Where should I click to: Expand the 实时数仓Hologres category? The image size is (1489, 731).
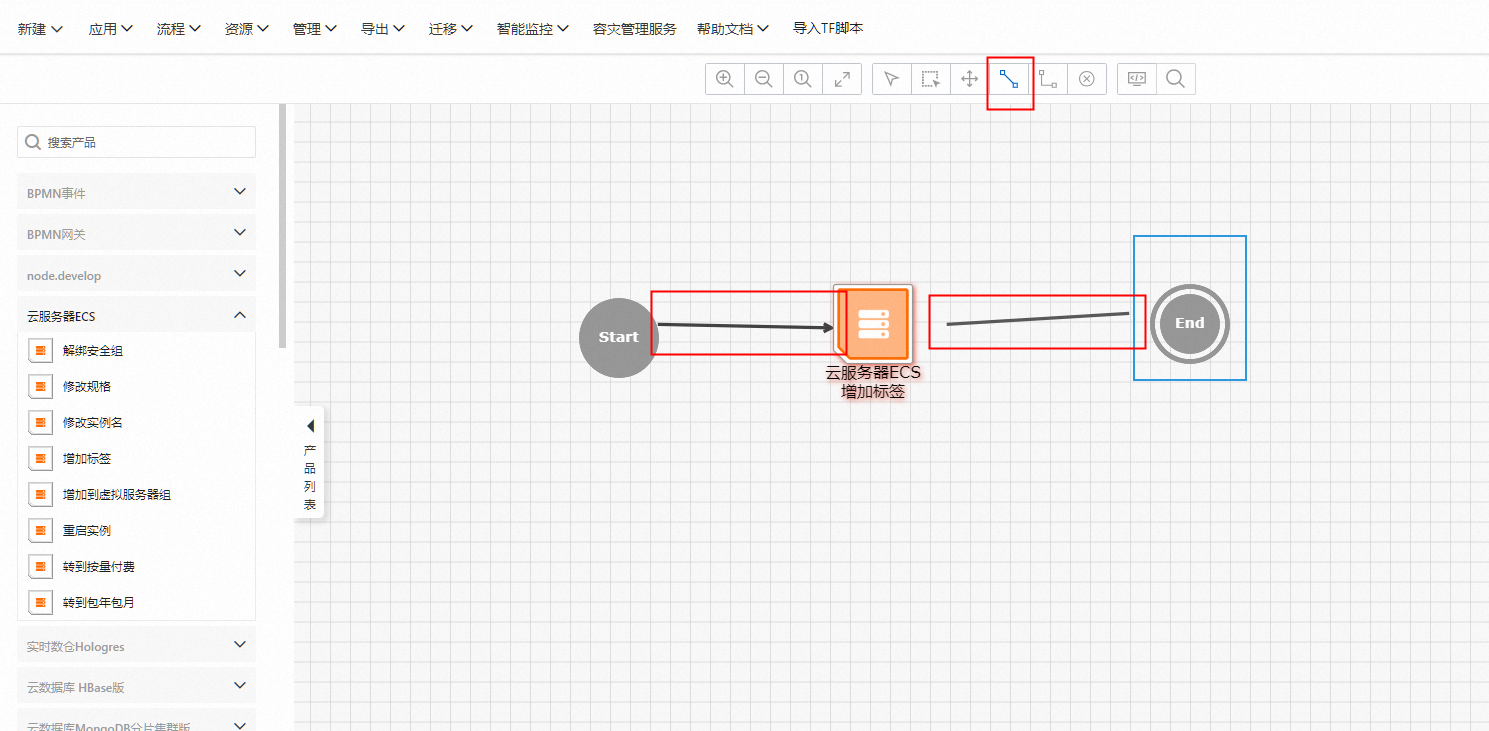point(136,646)
